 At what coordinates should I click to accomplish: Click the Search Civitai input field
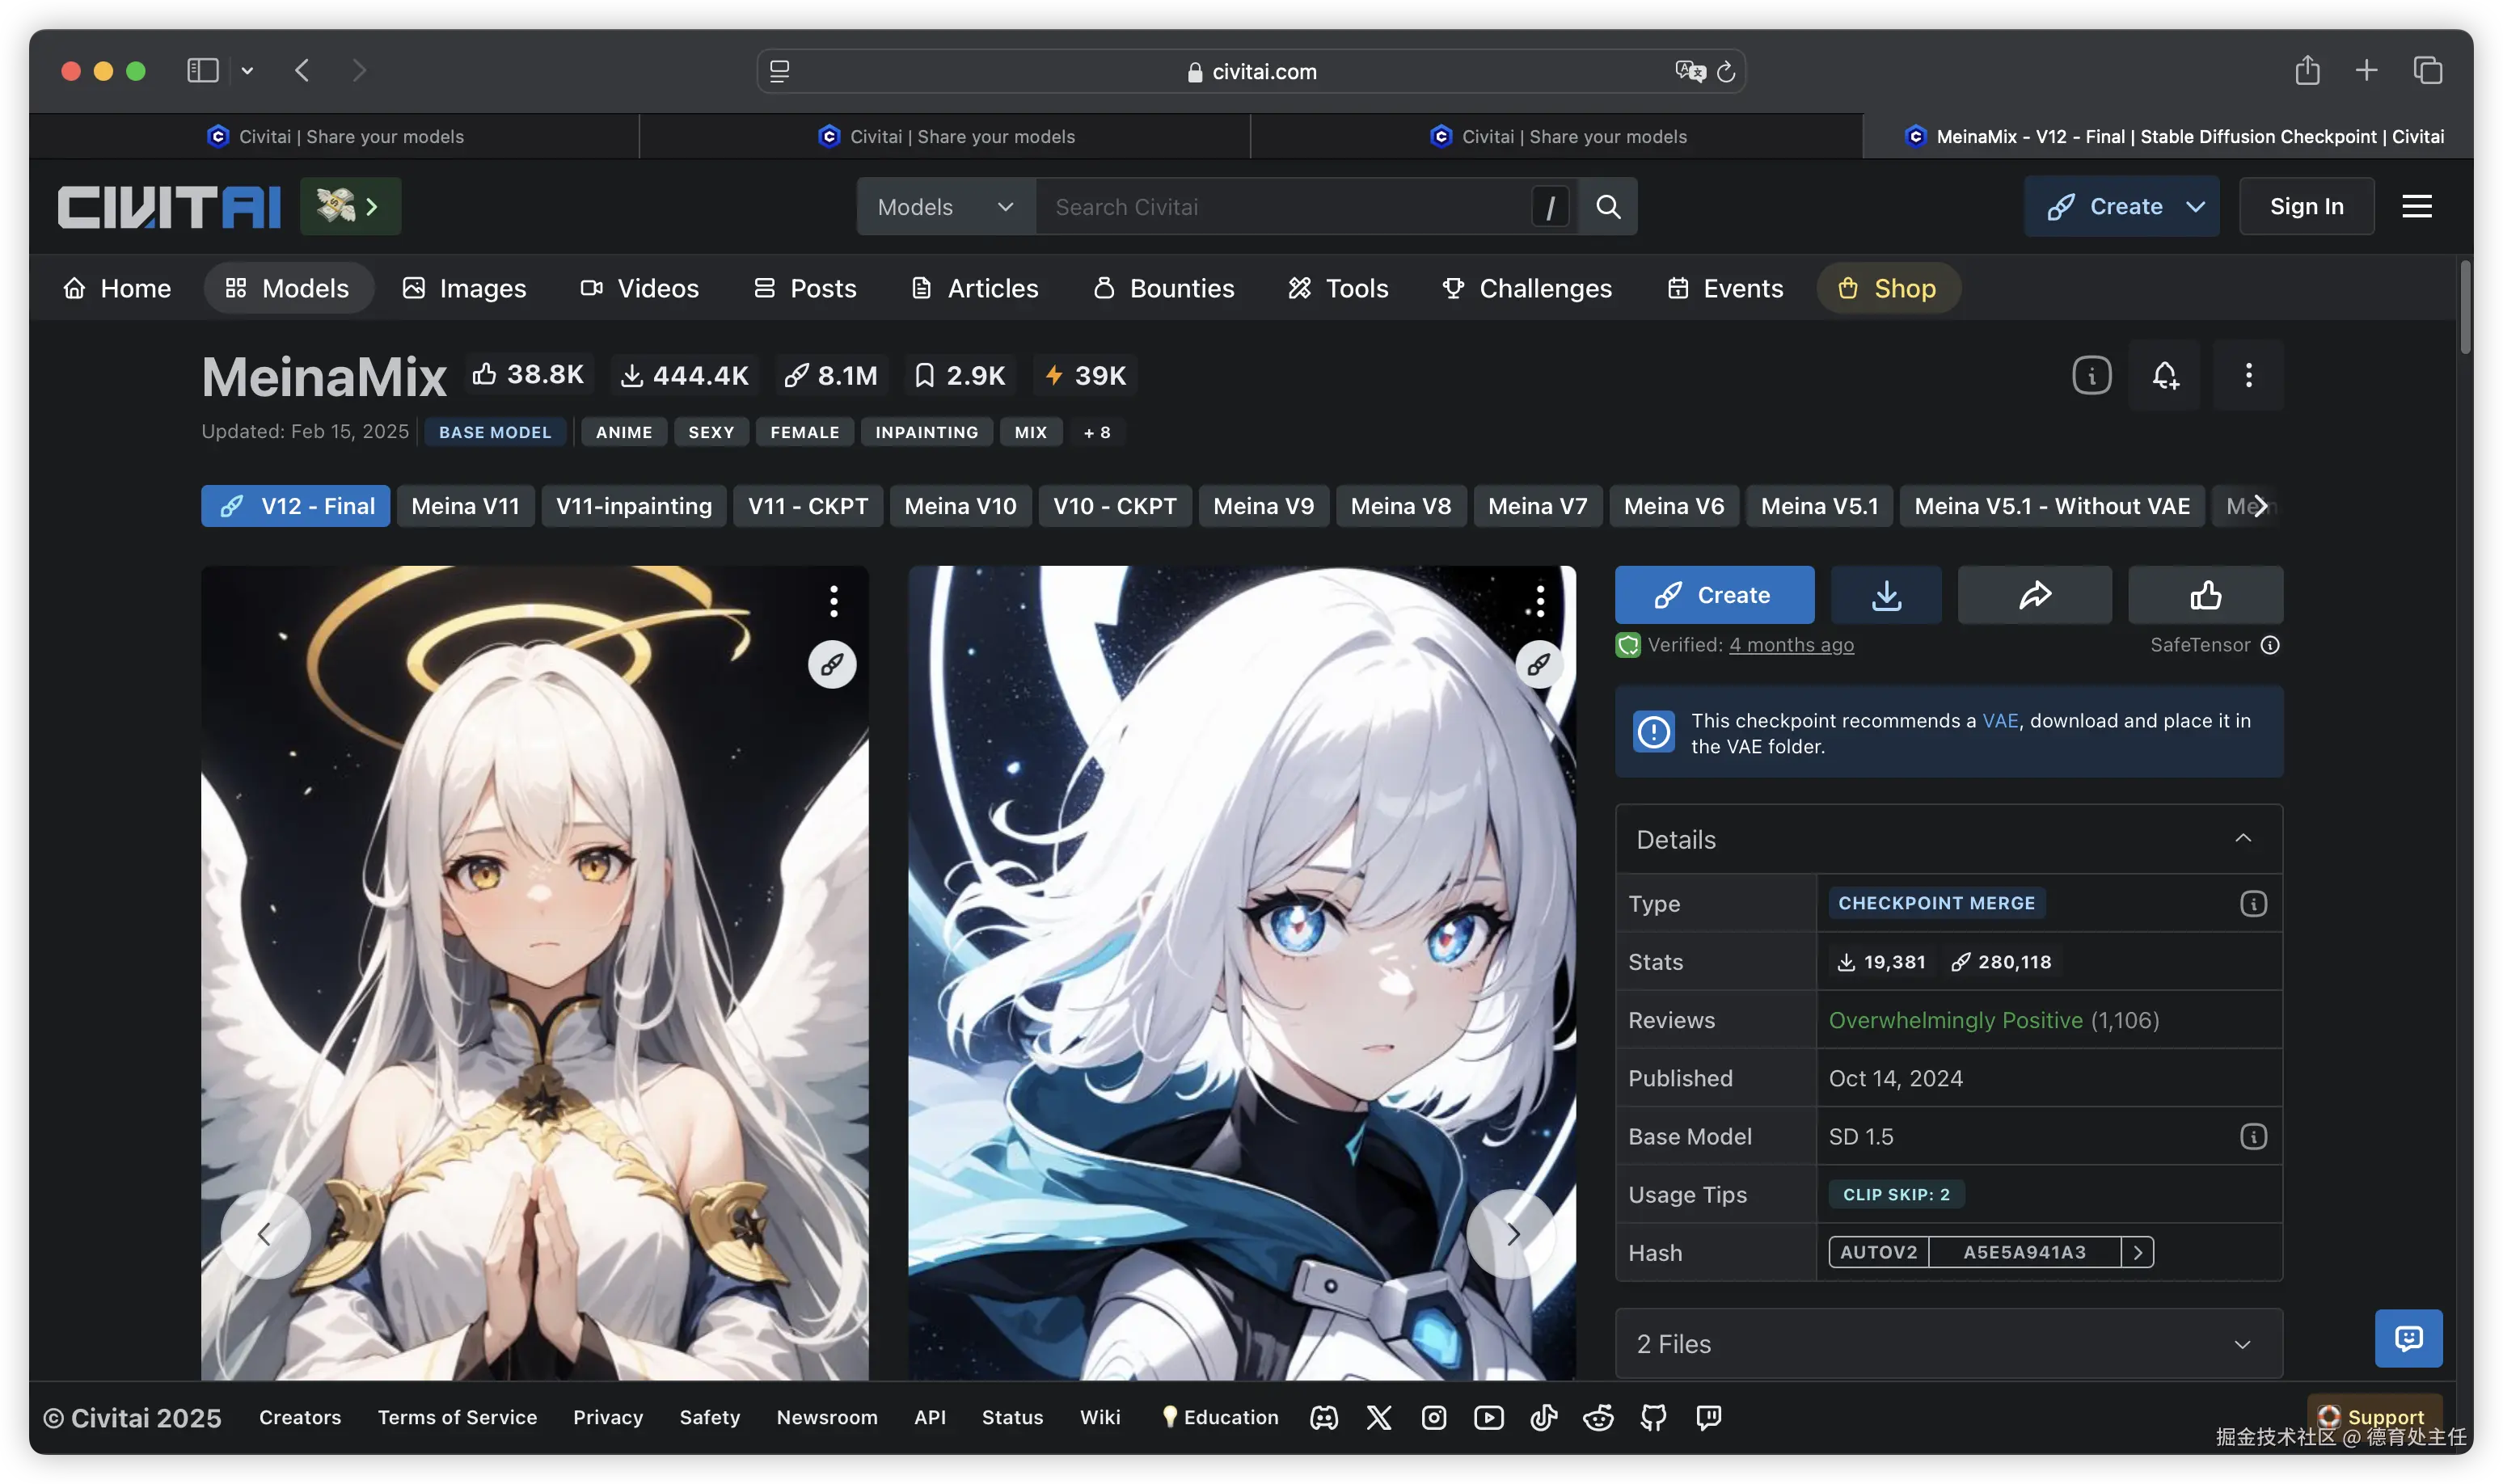[1280, 206]
